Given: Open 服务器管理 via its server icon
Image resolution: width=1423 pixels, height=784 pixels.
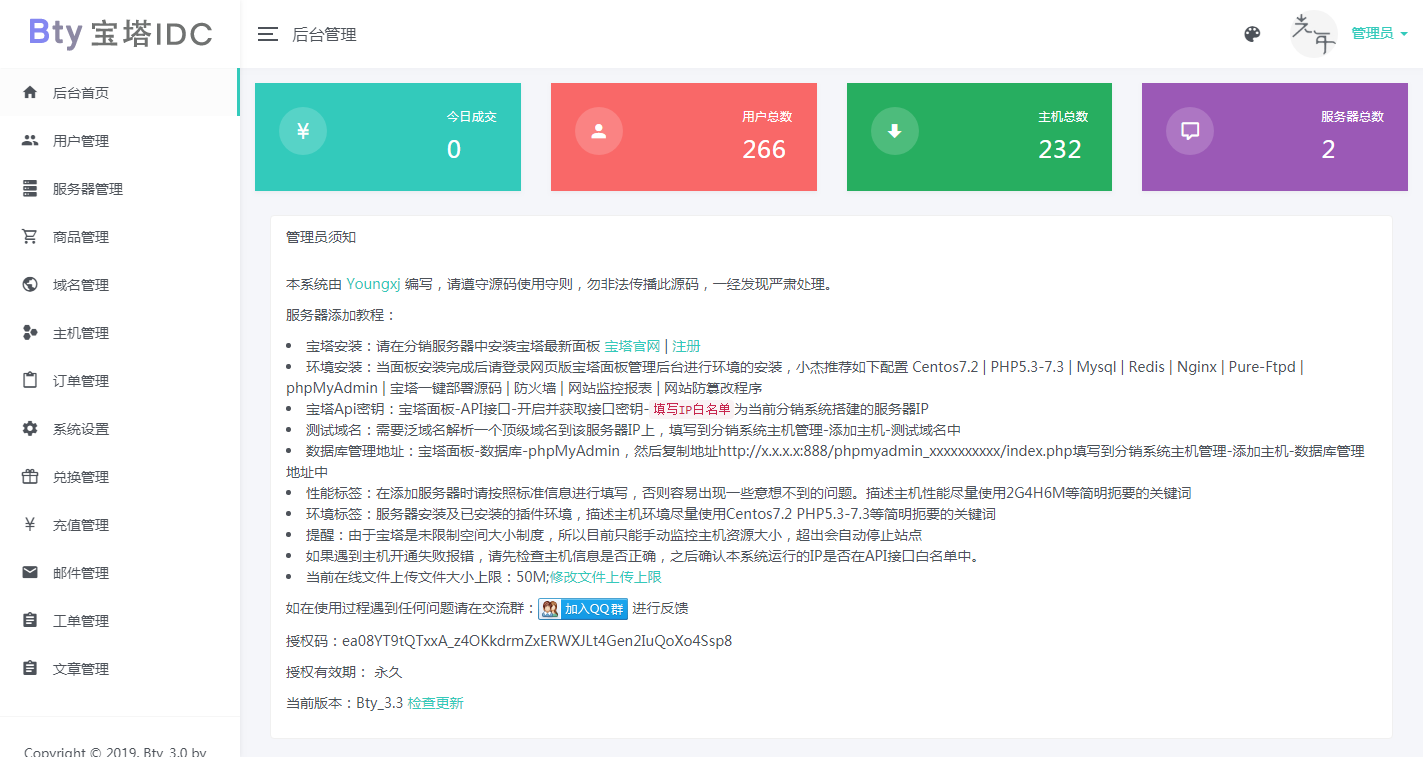Looking at the screenshot, I should point(30,188).
